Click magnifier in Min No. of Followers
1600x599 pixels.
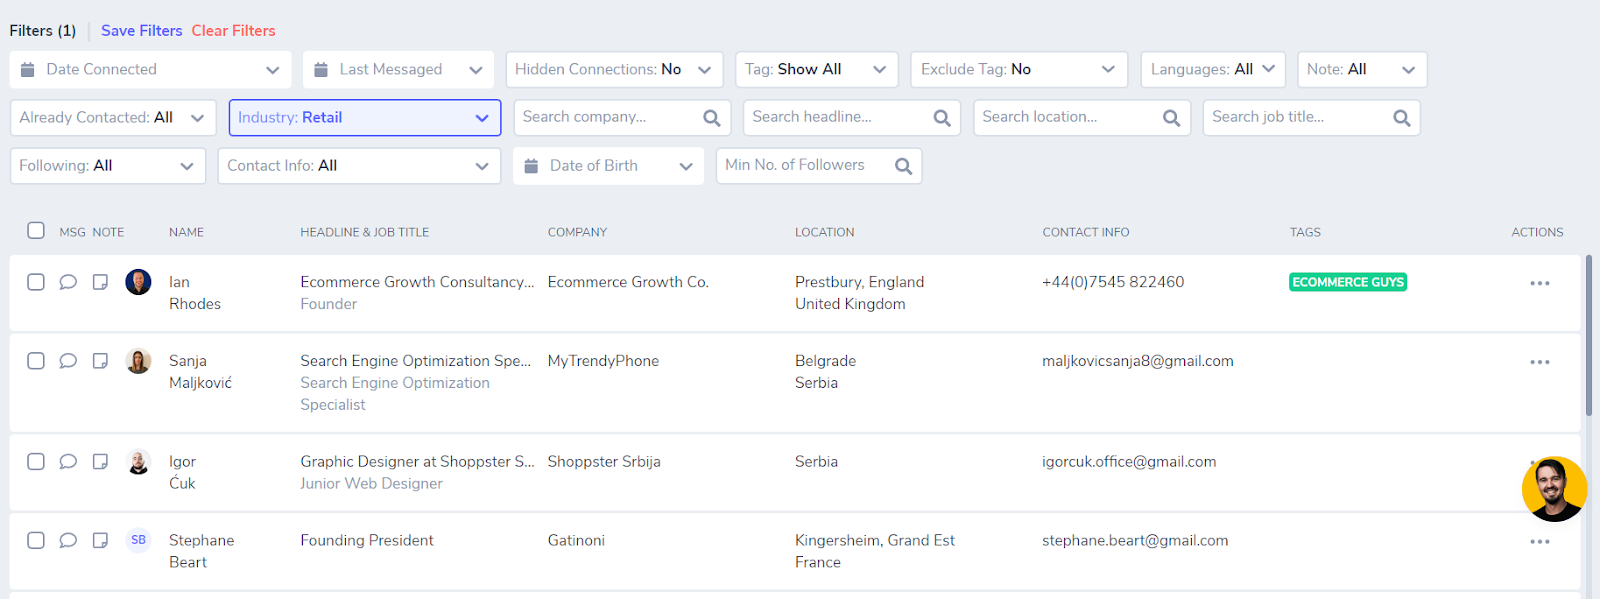pyautogui.click(x=903, y=166)
